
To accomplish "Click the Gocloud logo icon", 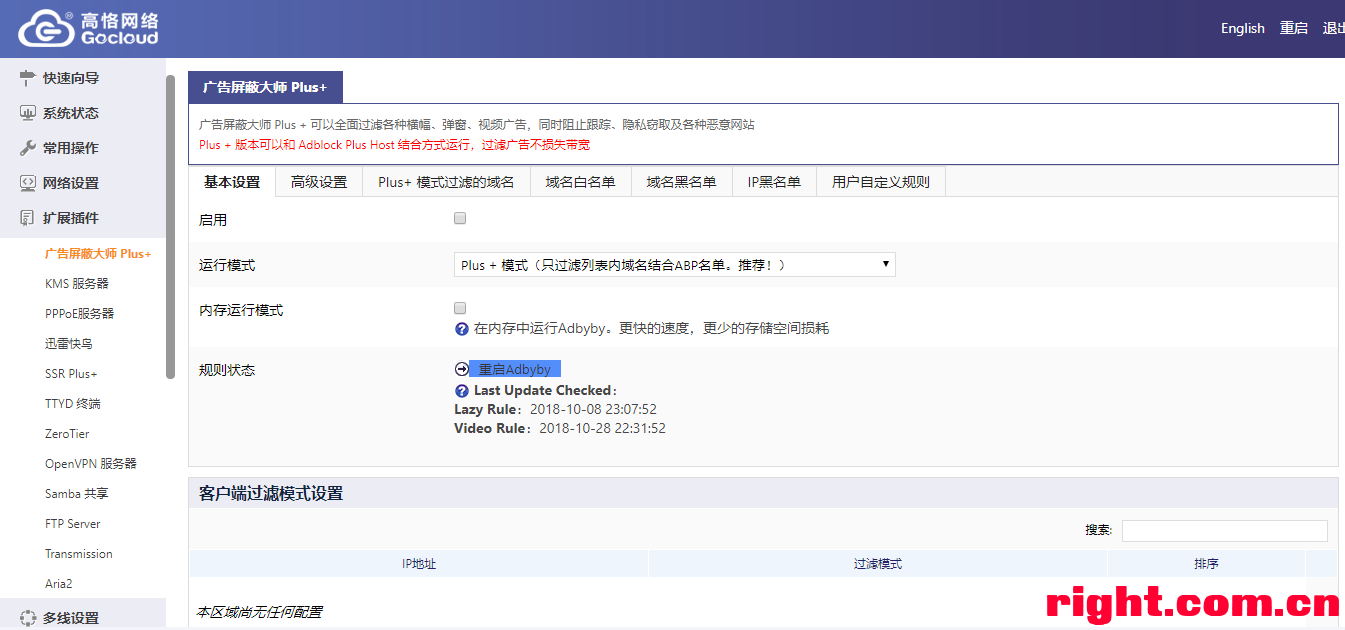I will [x=47, y=29].
